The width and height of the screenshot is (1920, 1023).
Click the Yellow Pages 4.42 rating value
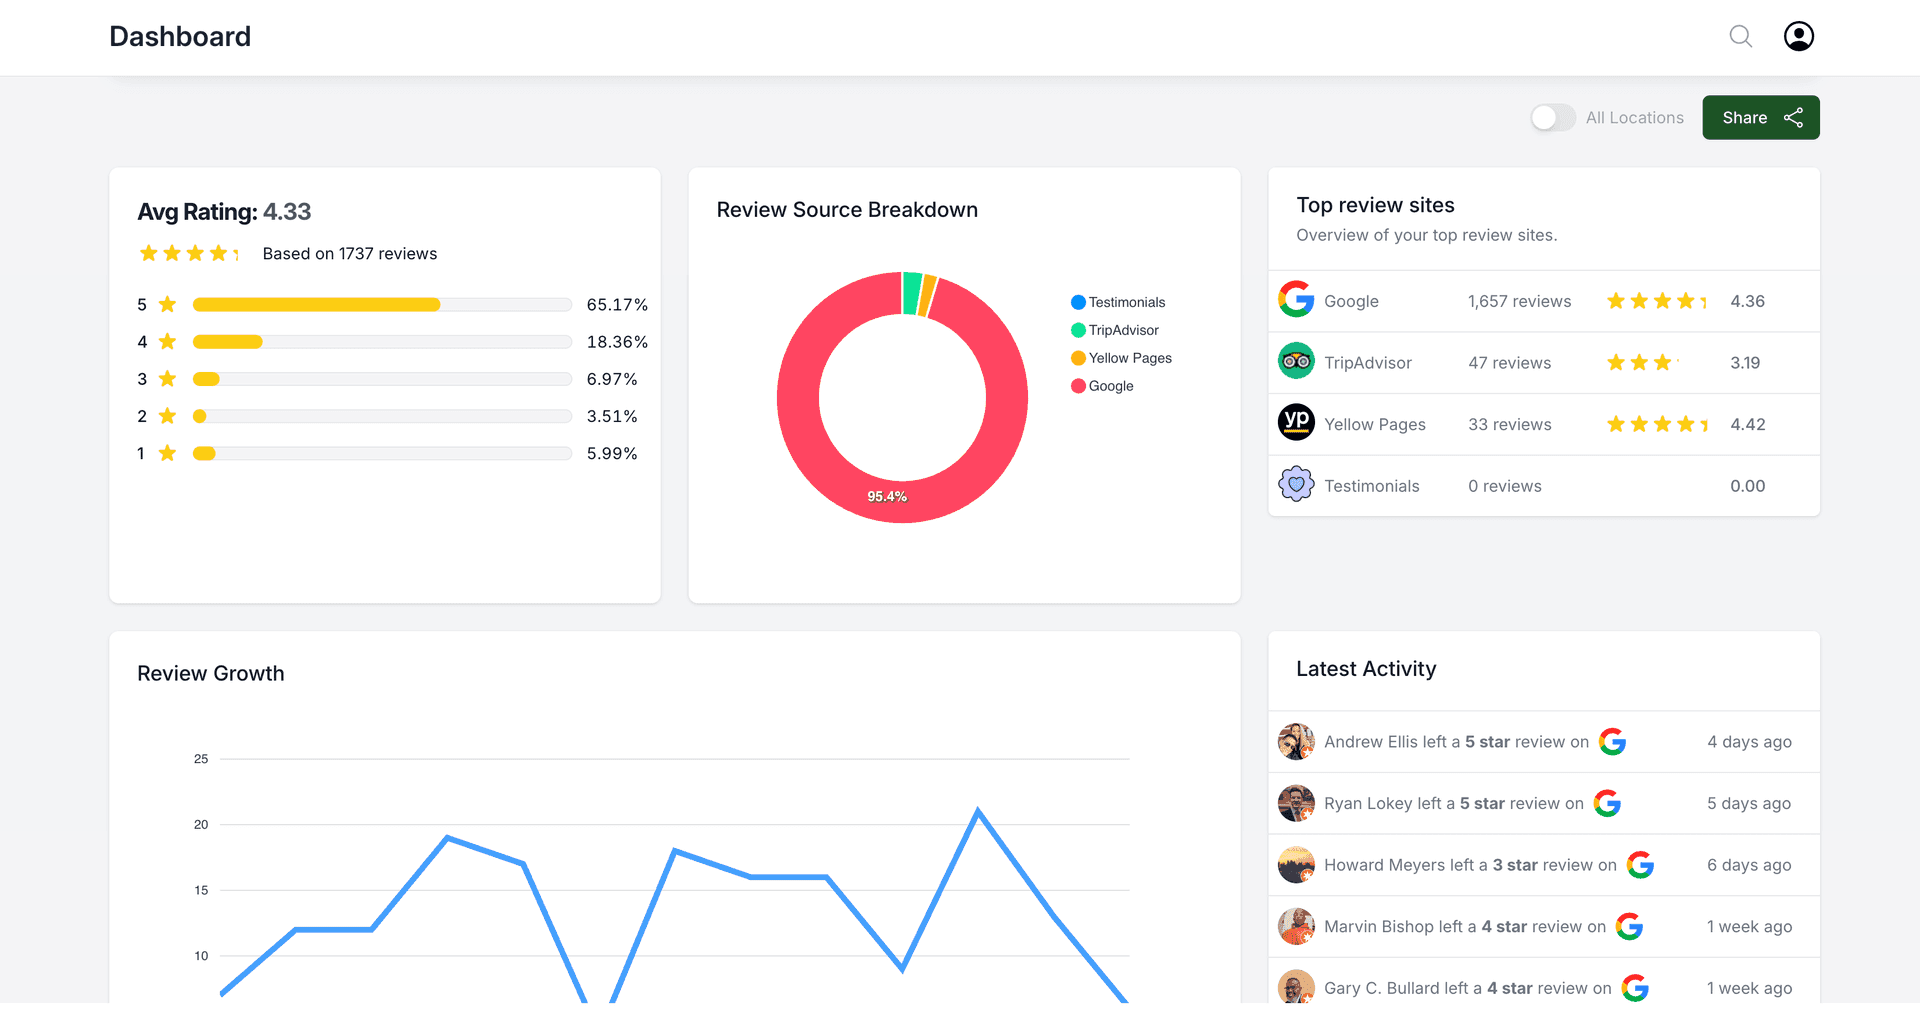point(1747,424)
